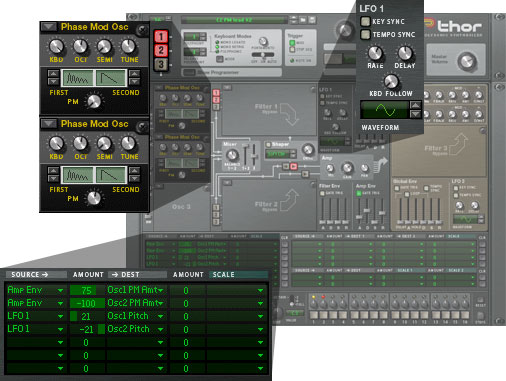Viewport: 506px width, 381px height.
Task: Select filter routing button 3 in zoomed panel
Action: [161, 64]
